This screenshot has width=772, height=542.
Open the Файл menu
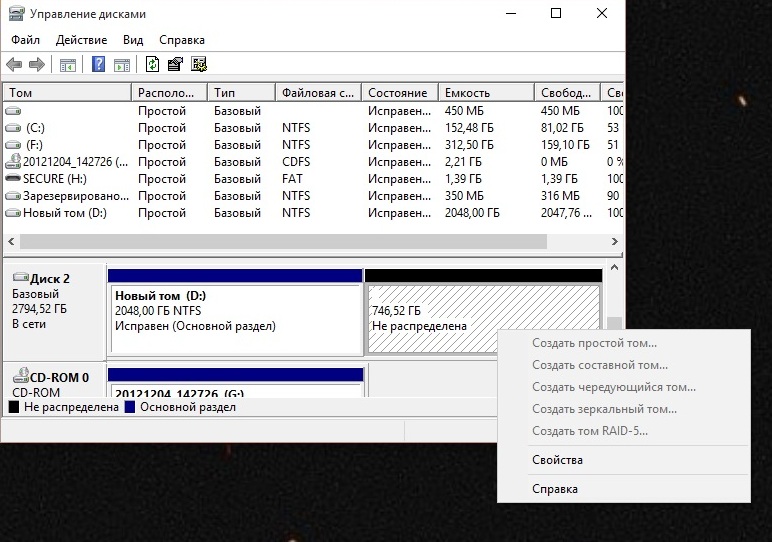pyautogui.click(x=25, y=40)
